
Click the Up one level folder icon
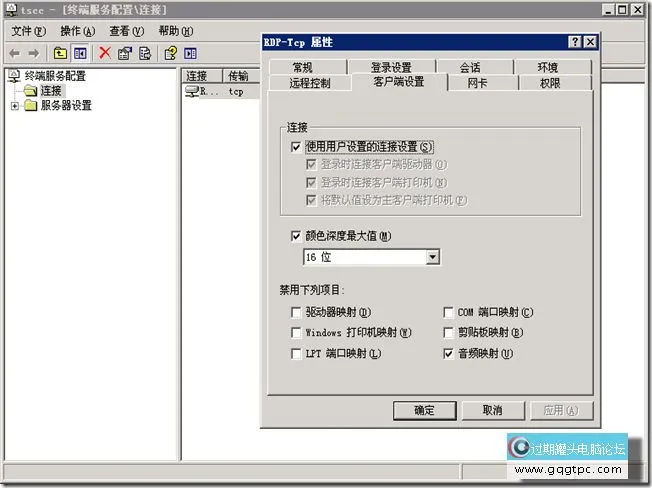[x=60, y=53]
